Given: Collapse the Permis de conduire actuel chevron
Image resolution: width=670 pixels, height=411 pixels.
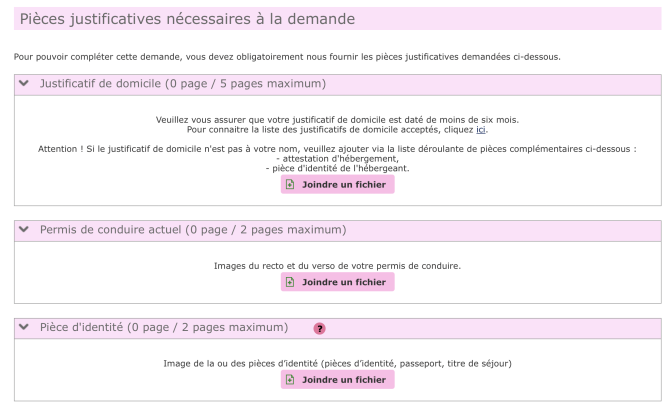Looking at the screenshot, I should (x=25, y=230).
